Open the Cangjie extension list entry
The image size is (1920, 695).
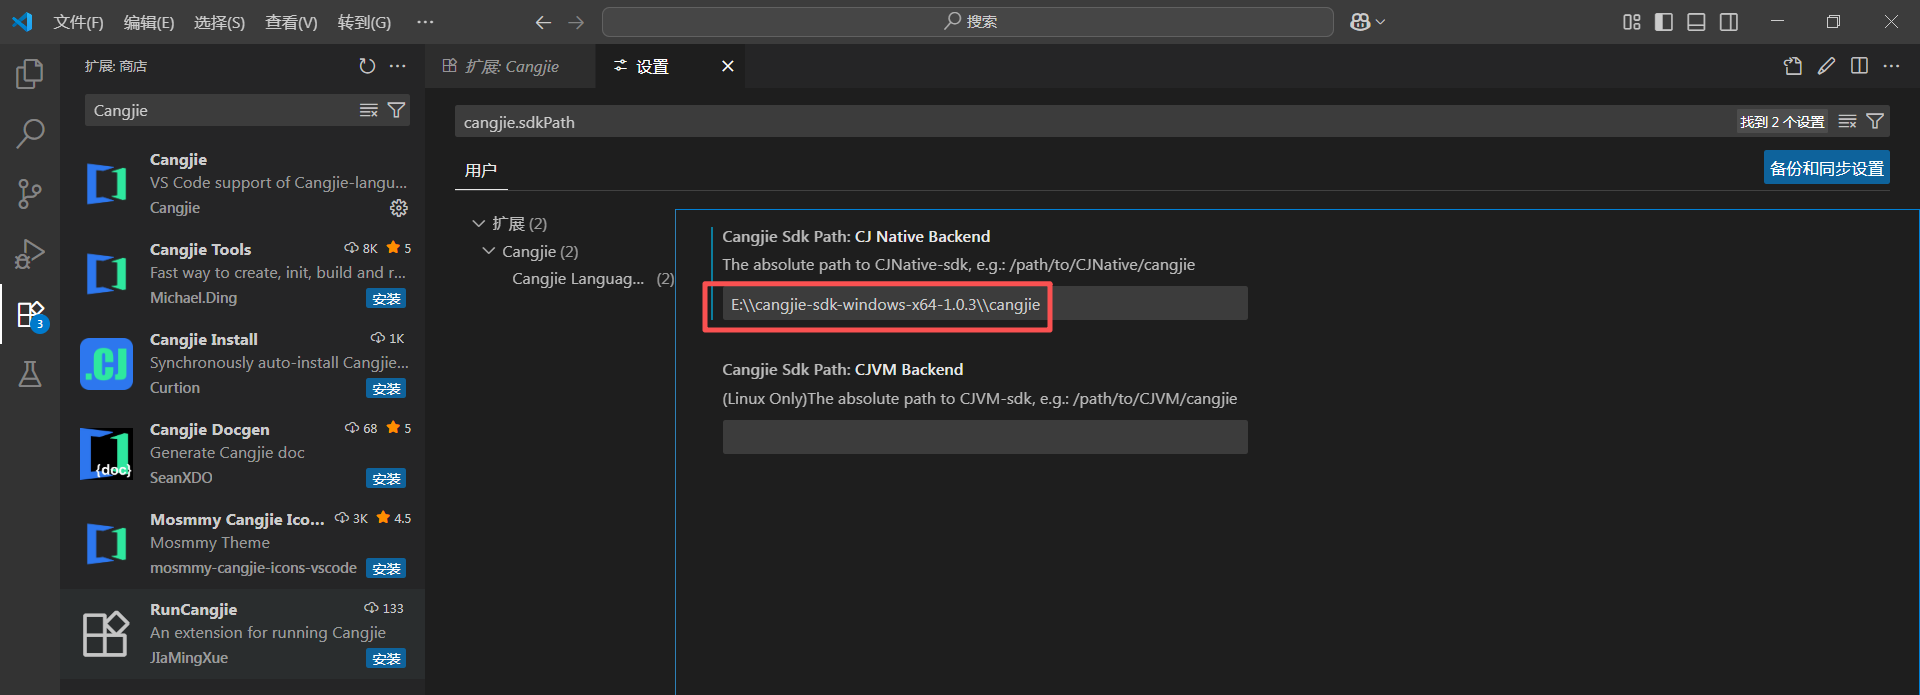243,184
